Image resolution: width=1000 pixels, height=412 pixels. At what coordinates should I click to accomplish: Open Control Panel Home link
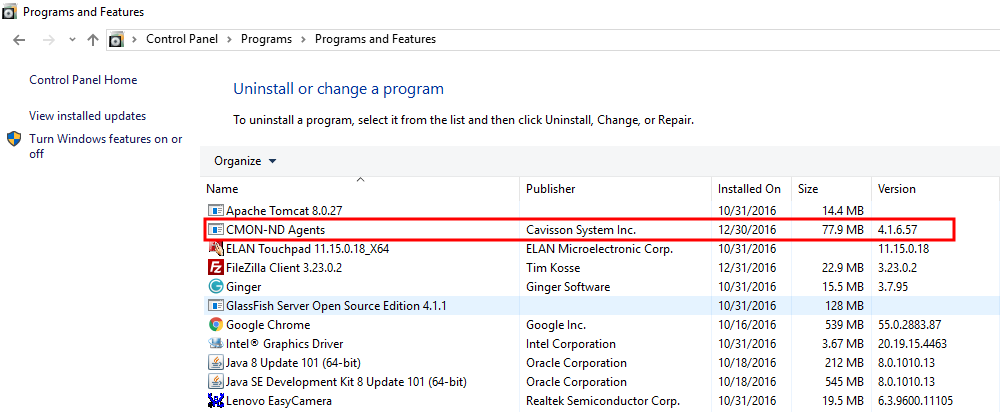83,80
